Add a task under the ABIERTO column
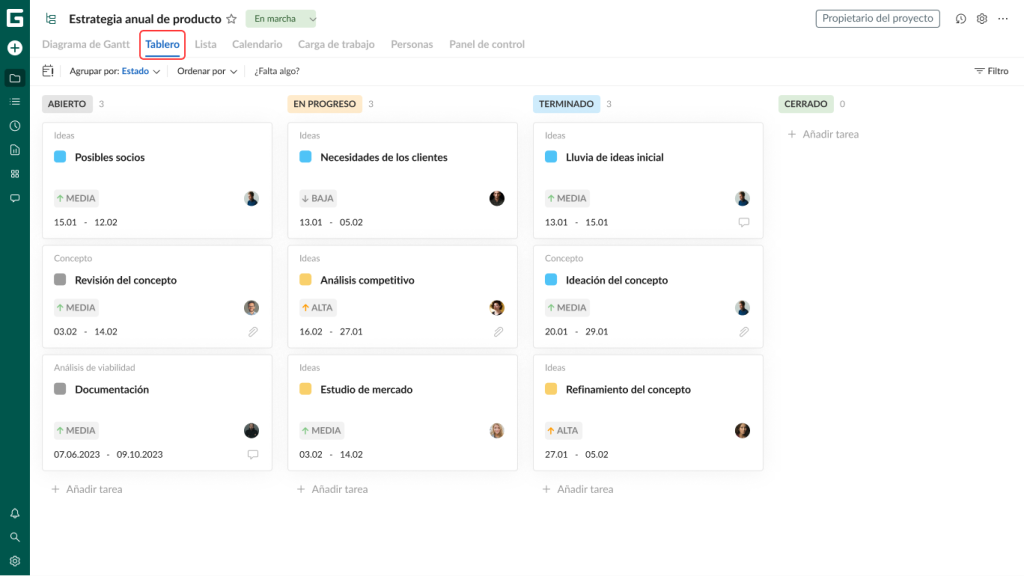This screenshot has width=1024, height=576. coord(87,489)
